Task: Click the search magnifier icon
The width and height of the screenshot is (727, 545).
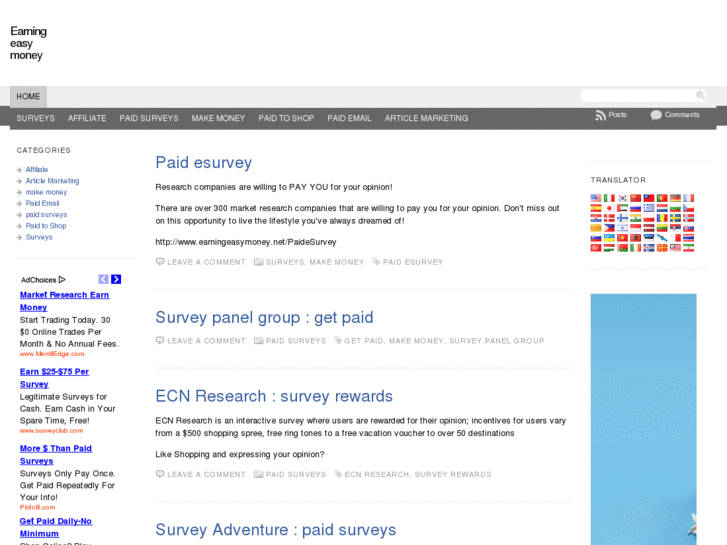Action: click(x=700, y=95)
